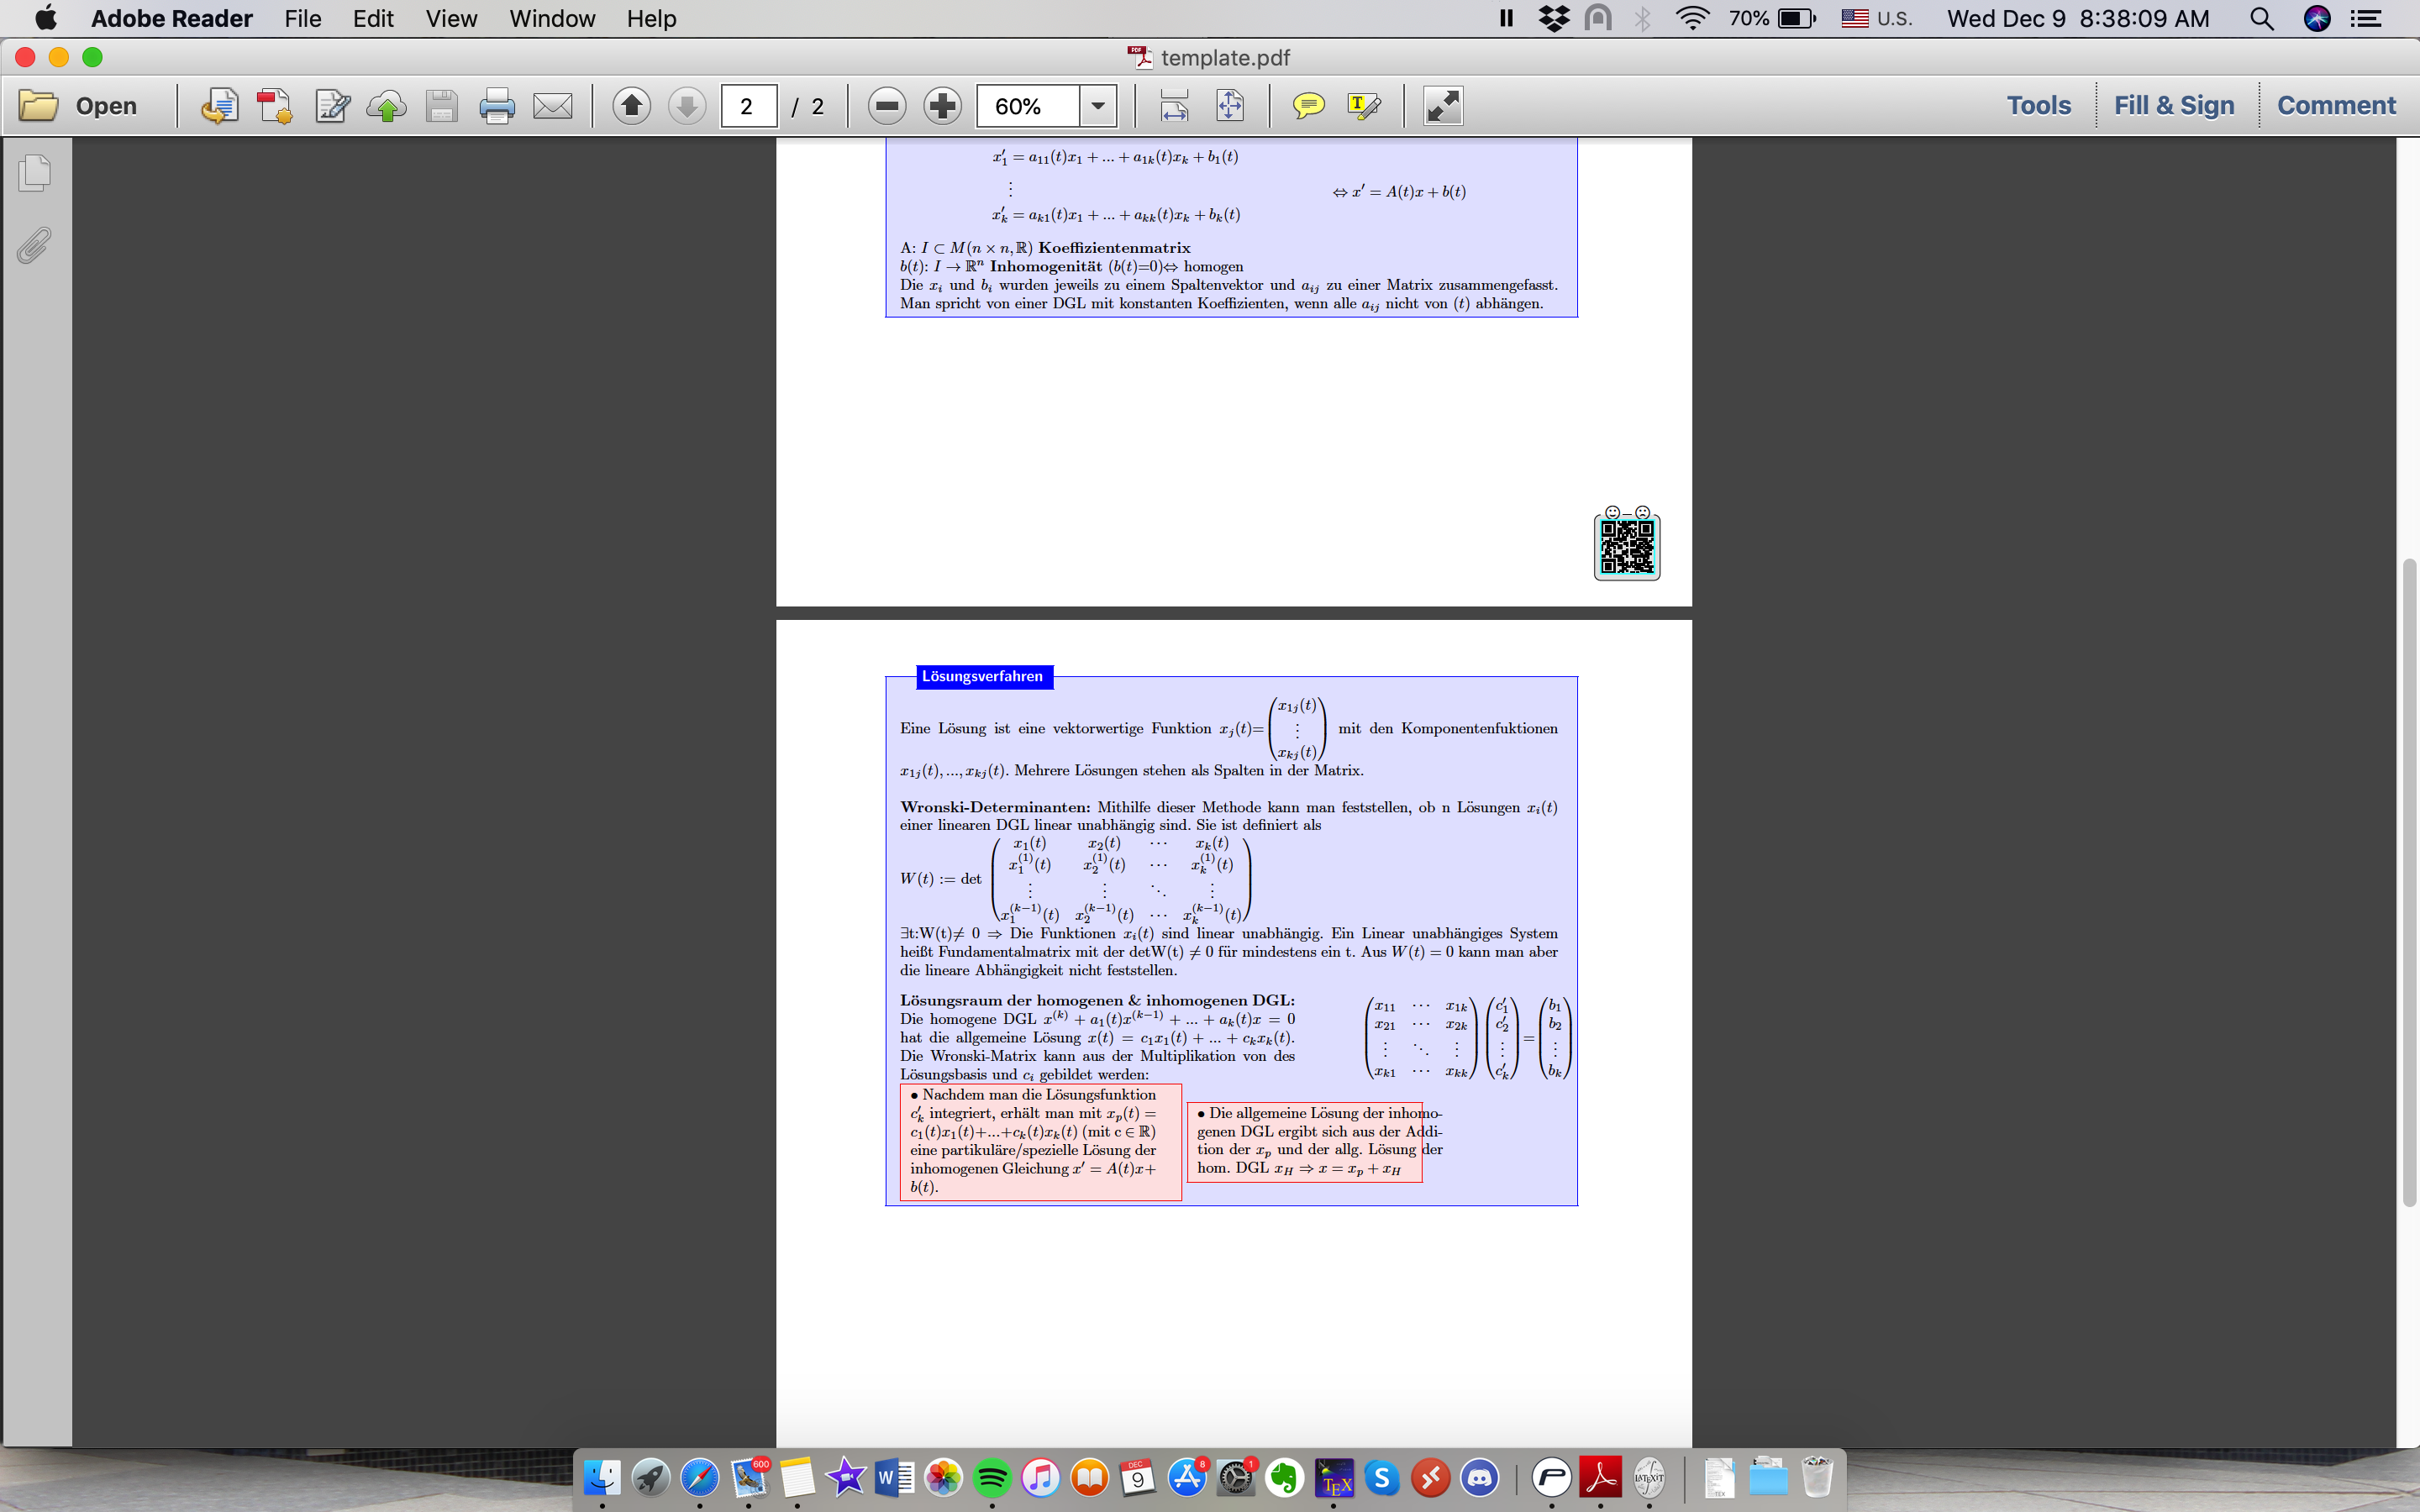The height and width of the screenshot is (1512, 2420).
Task: Click the Zoom in plus button
Action: tap(942, 106)
